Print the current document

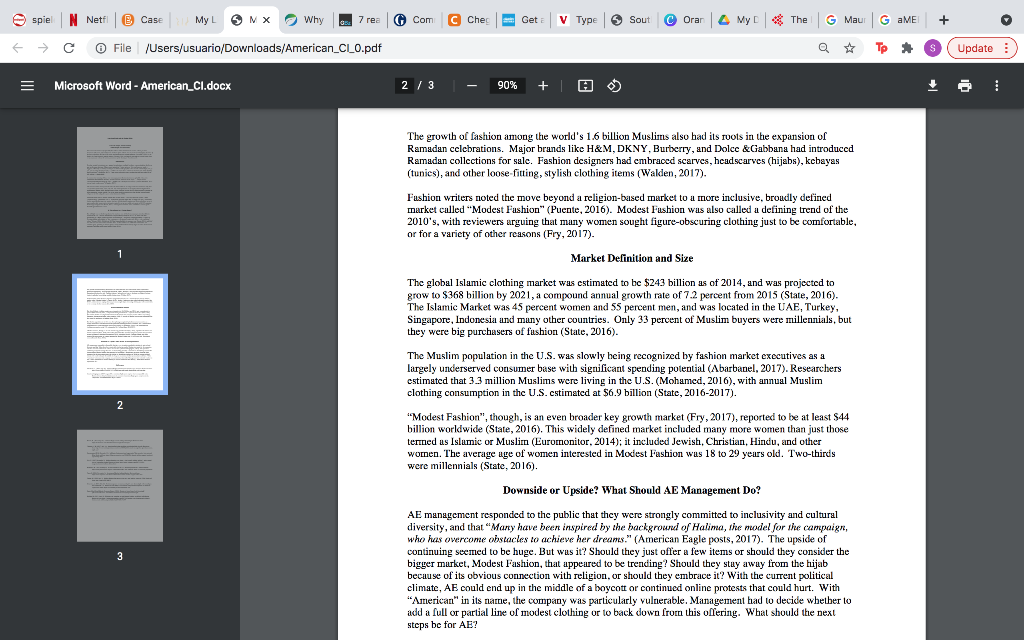click(964, 86)
